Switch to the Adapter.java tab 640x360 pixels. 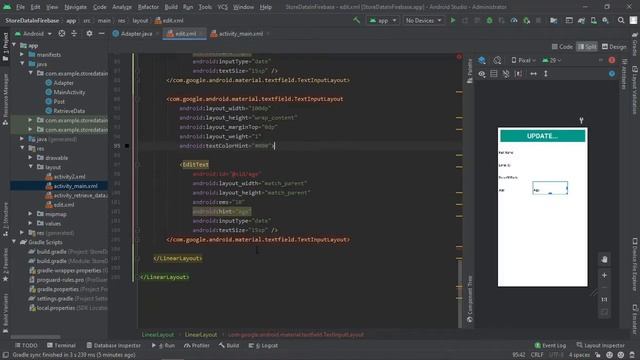(x=136, y=34)
